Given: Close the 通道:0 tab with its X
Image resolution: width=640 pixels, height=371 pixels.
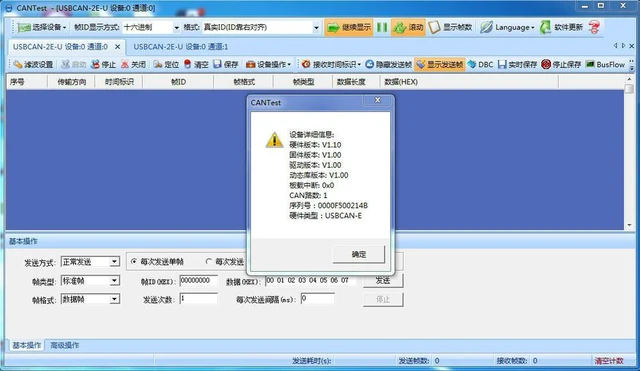Looking at the screenshot, I should 118,47.
